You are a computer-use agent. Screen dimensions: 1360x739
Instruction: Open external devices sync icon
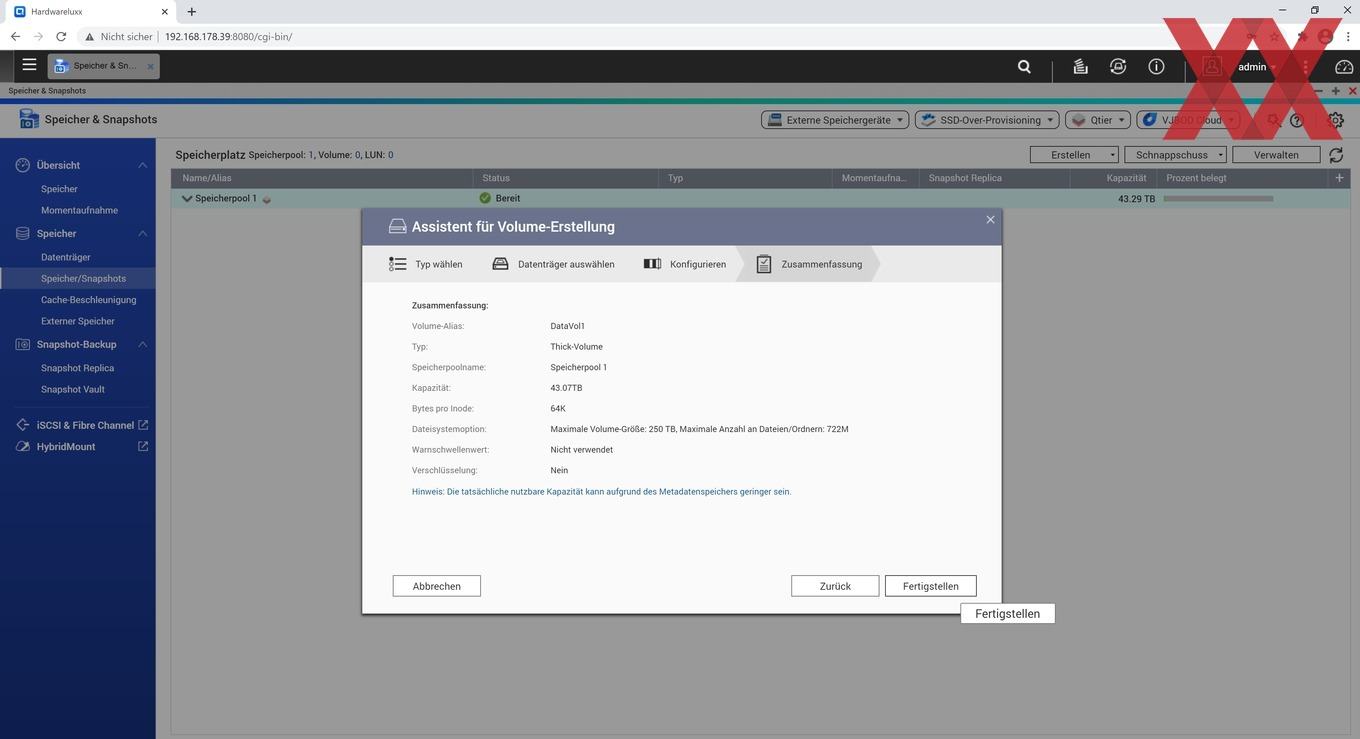click(1118, 67)
